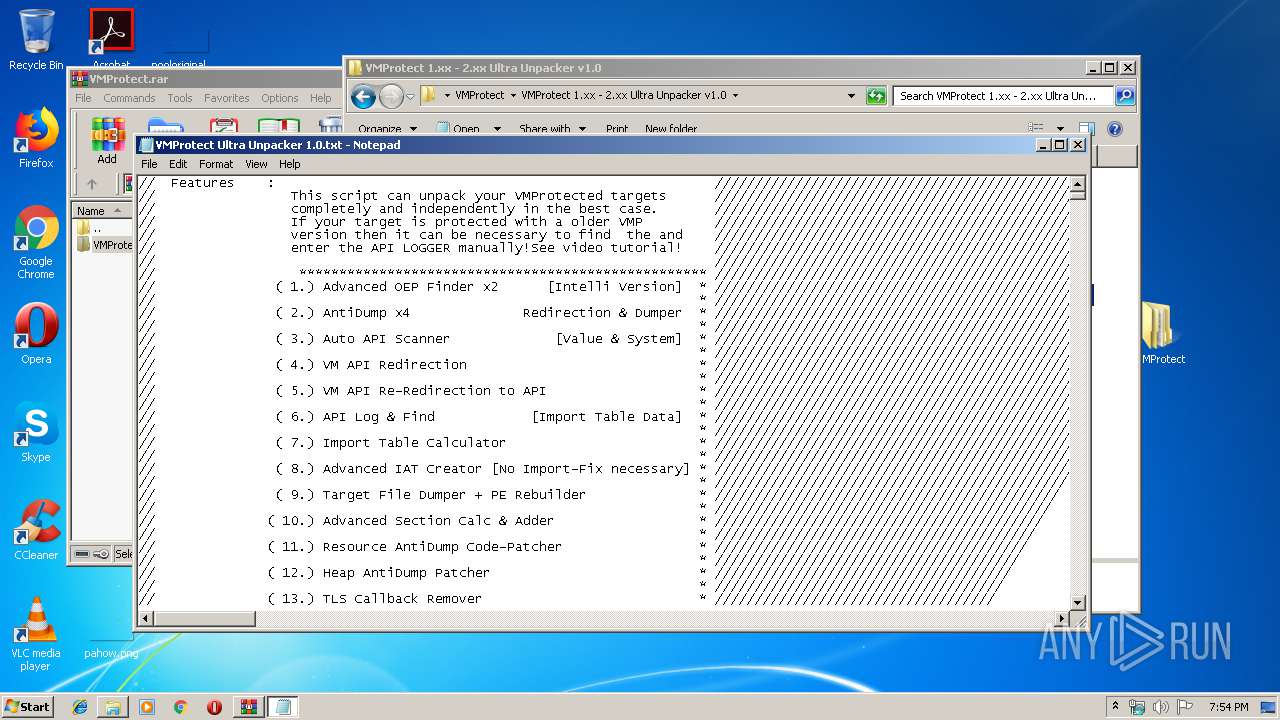Open Skype desktop icon
This screenshot has height=720, width=1280.
tap(36, 432)
